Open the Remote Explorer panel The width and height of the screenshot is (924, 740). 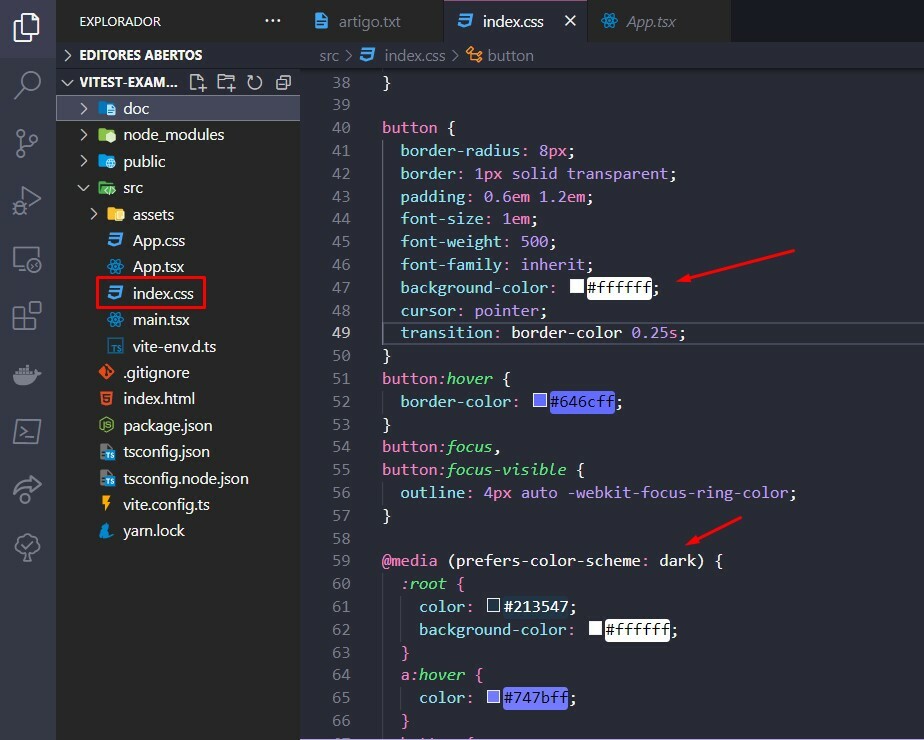point(27,259)
